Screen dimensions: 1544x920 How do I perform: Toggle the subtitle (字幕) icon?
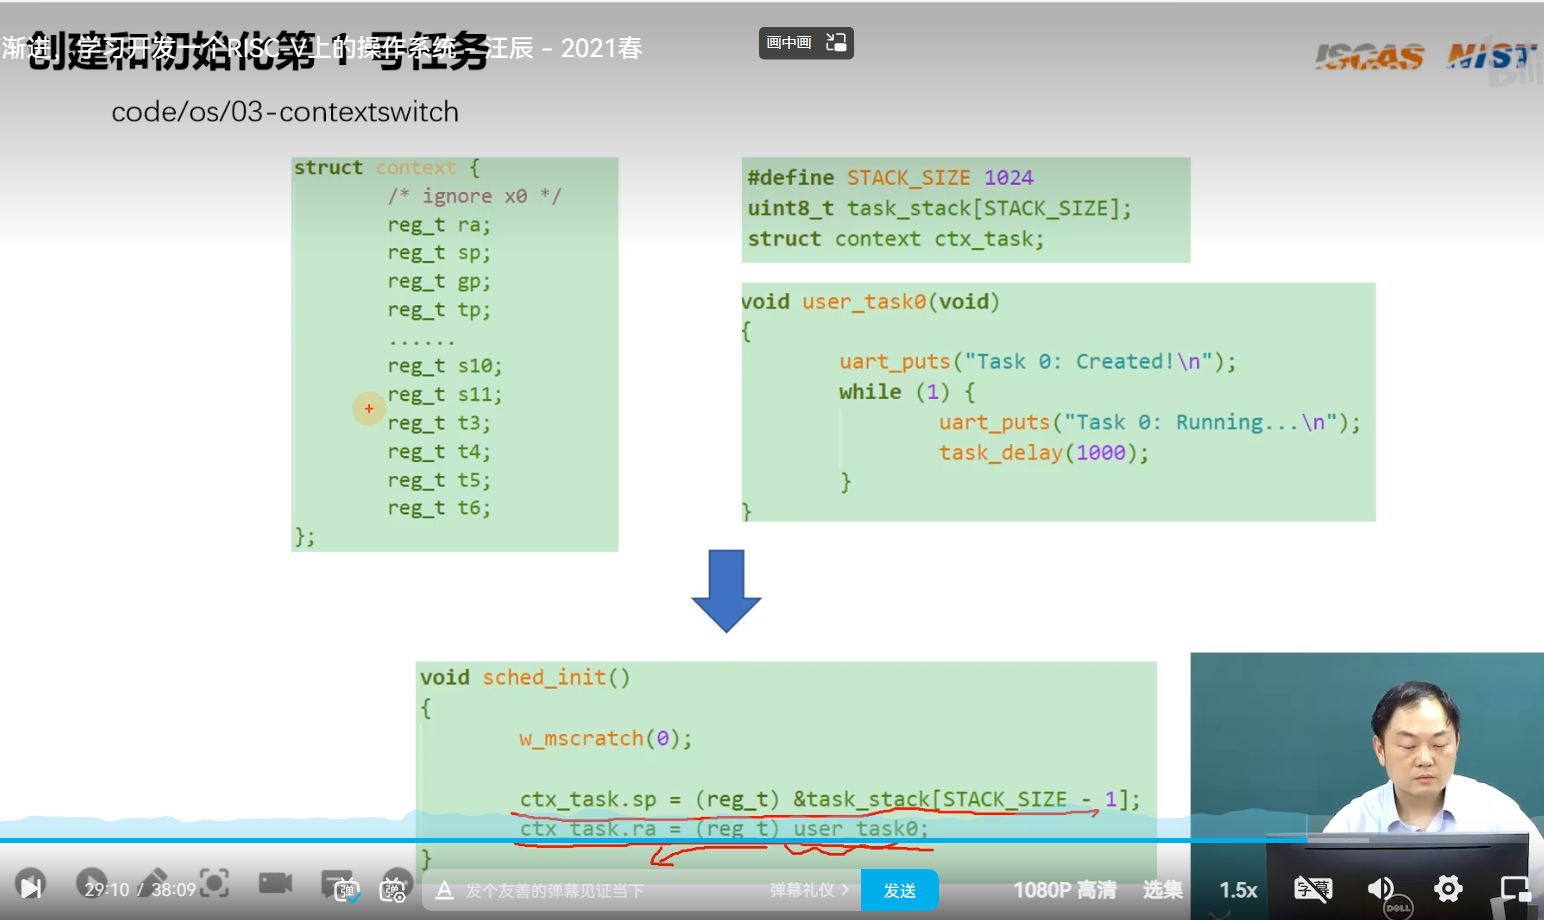coord(1313,888)
